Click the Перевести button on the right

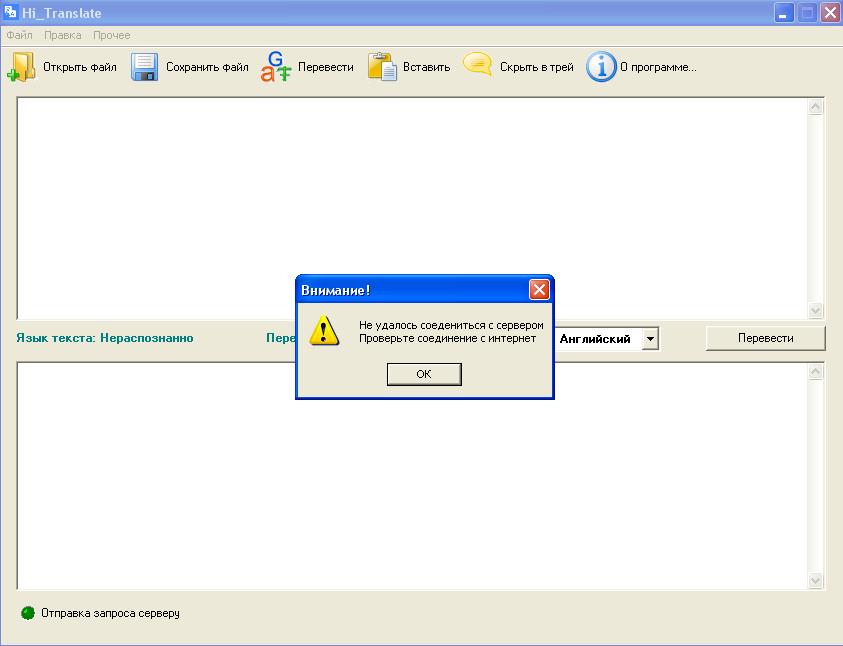click(765, 338)
